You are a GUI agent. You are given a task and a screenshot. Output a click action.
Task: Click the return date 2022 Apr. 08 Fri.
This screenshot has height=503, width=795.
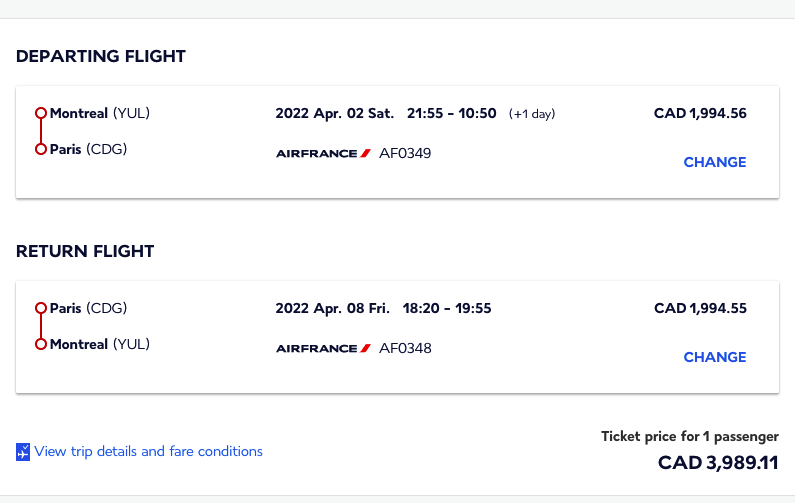pos(332,309)
